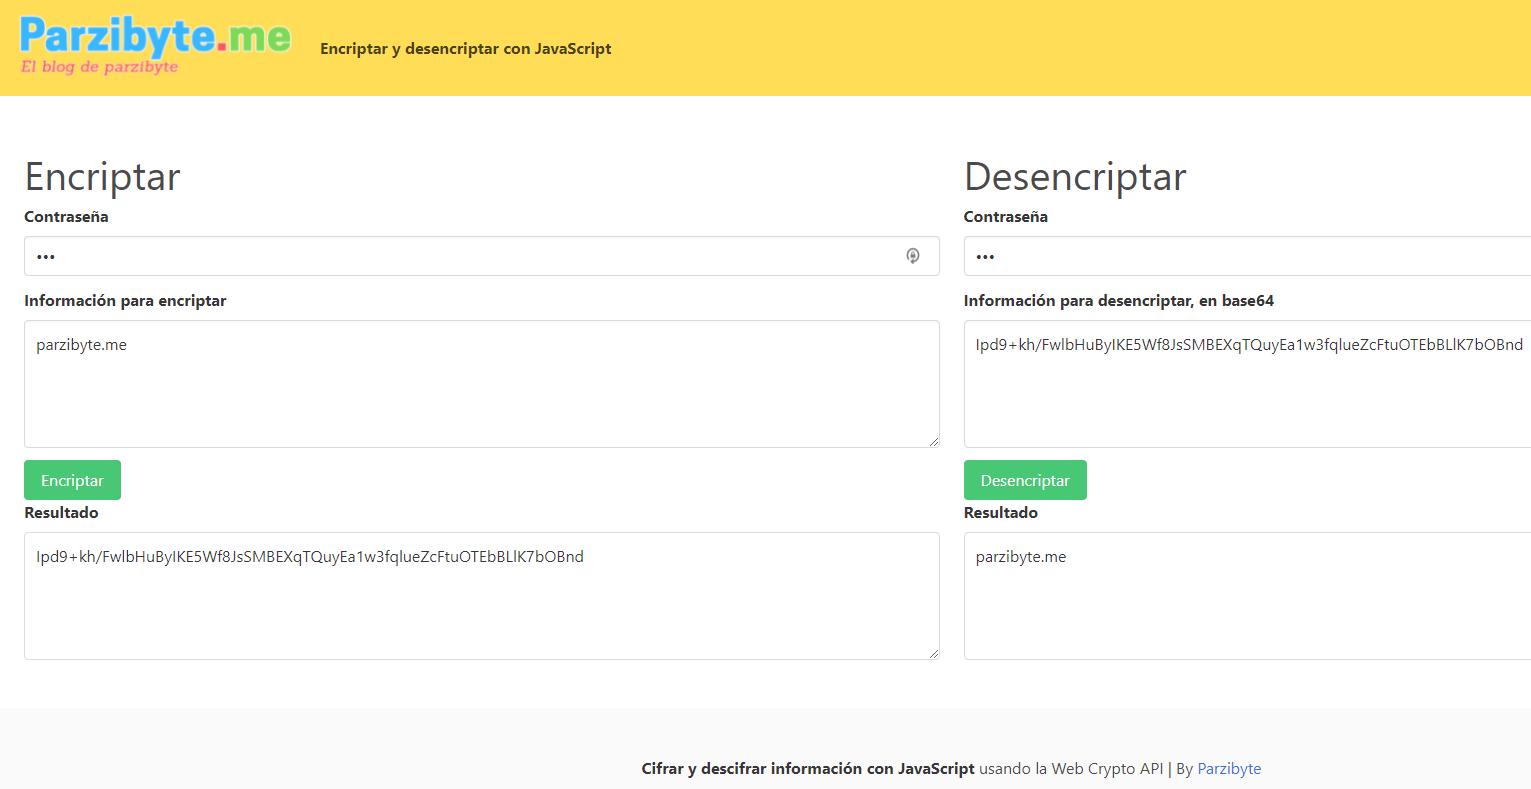
Task: Select the Encriptar Resultado textarea with encrypted text
Action: (x=480, y=596)
